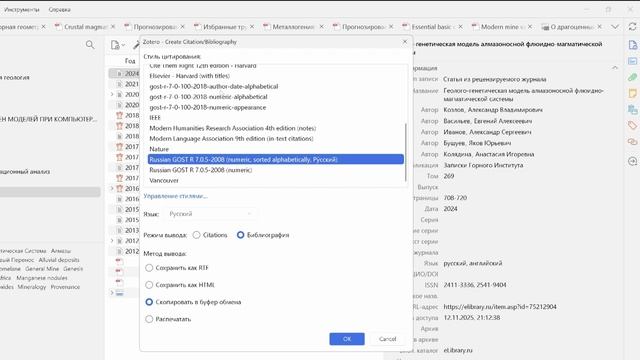Click OK in the bibliography dialog
Viewport: 640px width, 360px height.
coord(347,339)
